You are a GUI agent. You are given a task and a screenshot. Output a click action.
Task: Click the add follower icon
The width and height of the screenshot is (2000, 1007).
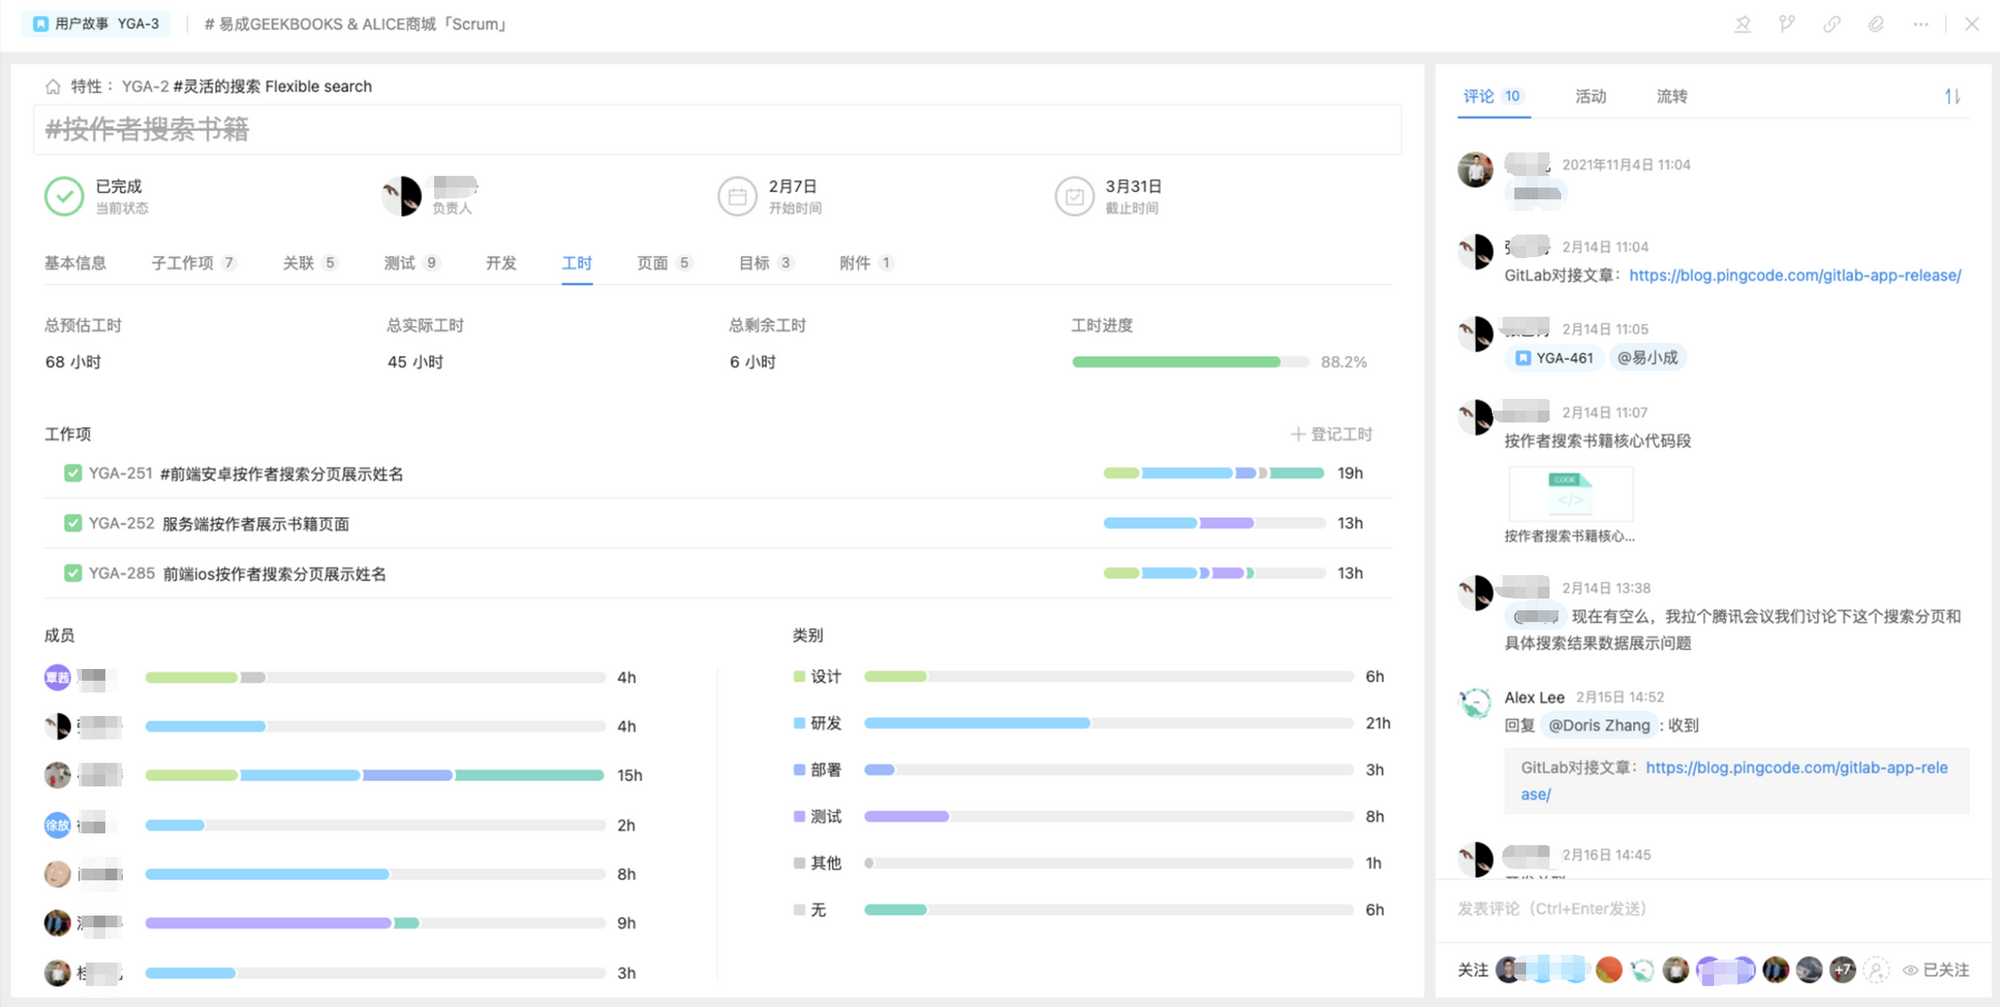[1876, 969]
